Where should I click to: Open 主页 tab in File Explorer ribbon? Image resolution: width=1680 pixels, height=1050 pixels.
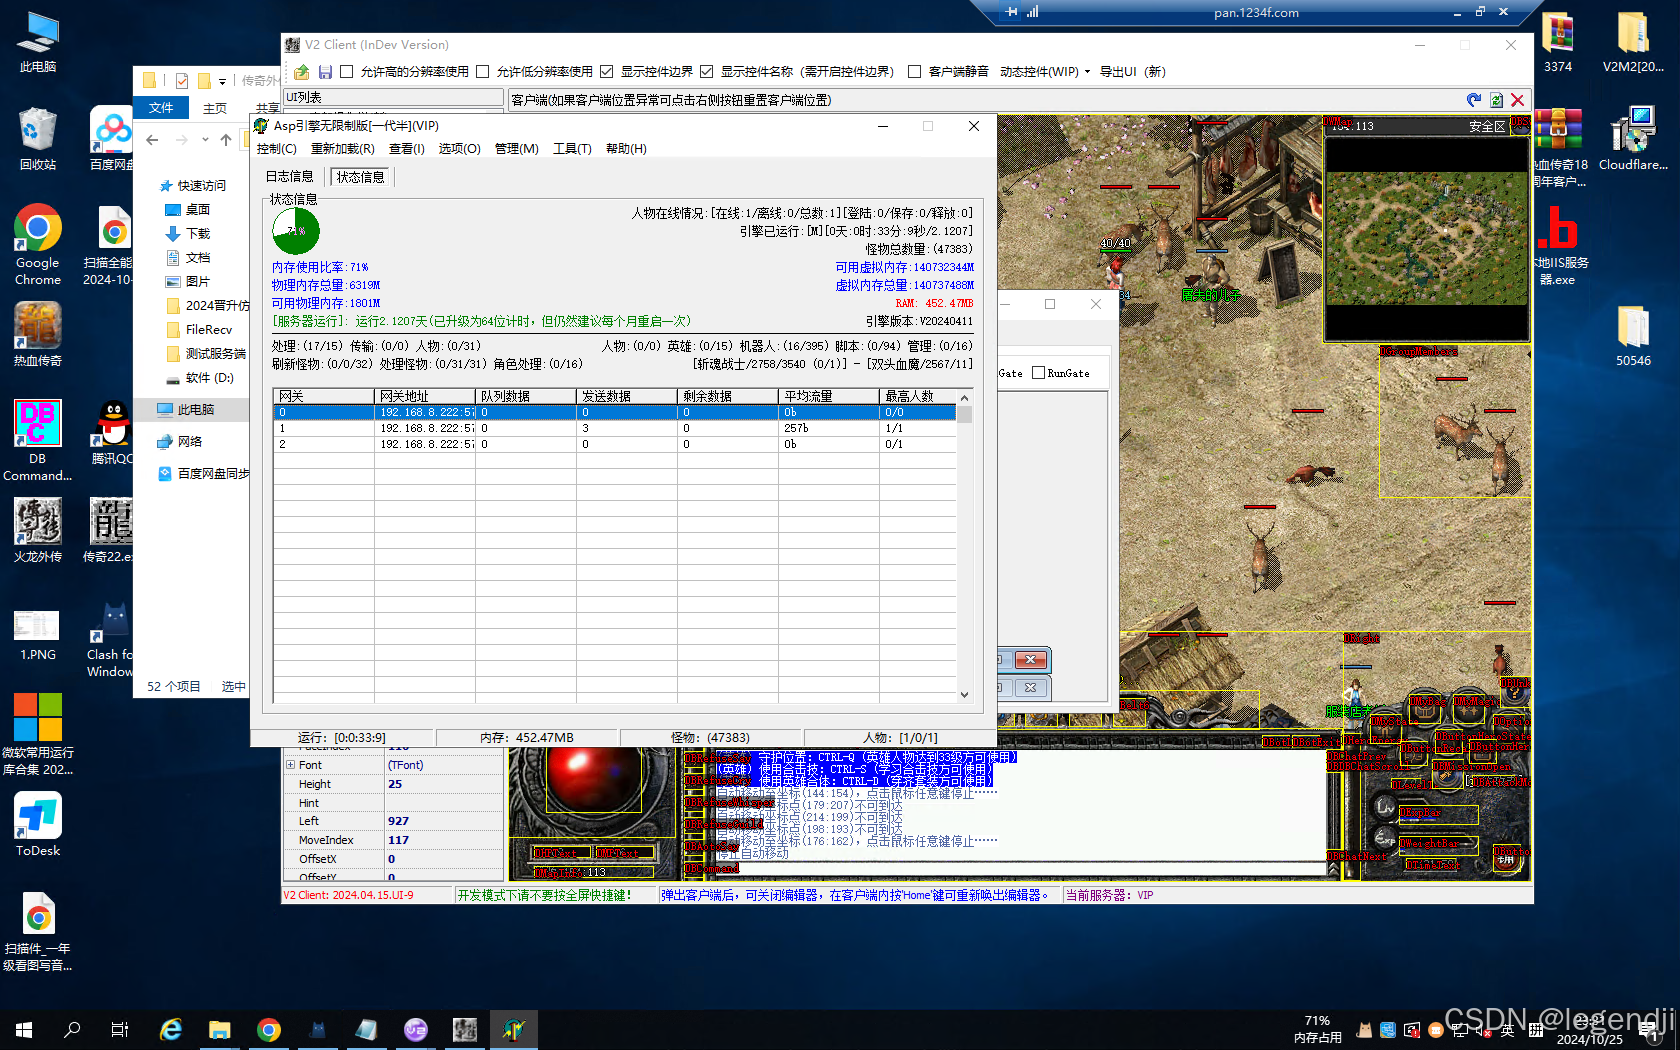coord(215,108)
